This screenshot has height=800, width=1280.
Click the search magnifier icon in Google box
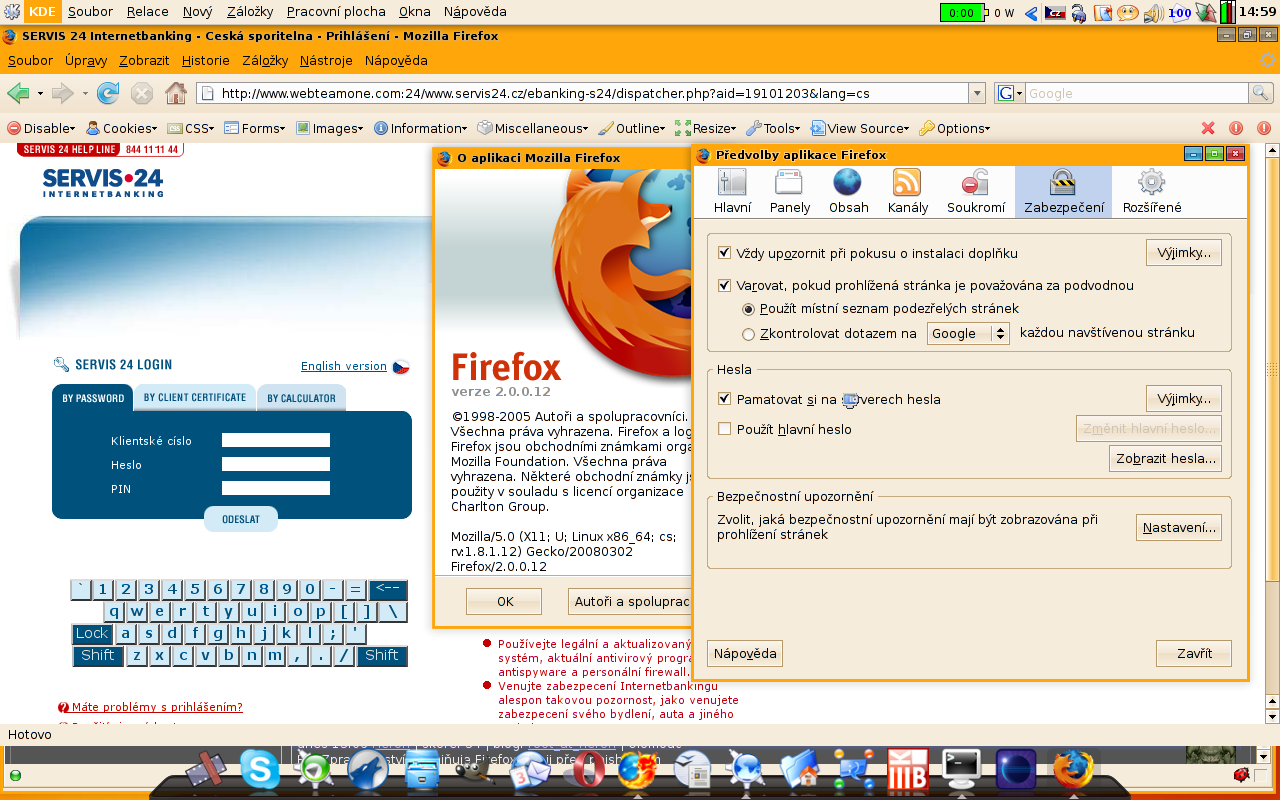(1261, 93)
